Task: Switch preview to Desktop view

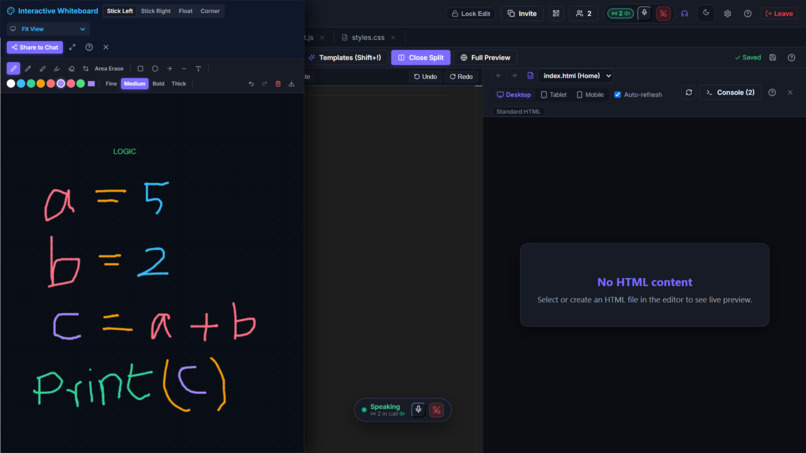Action: click(514, 95)
